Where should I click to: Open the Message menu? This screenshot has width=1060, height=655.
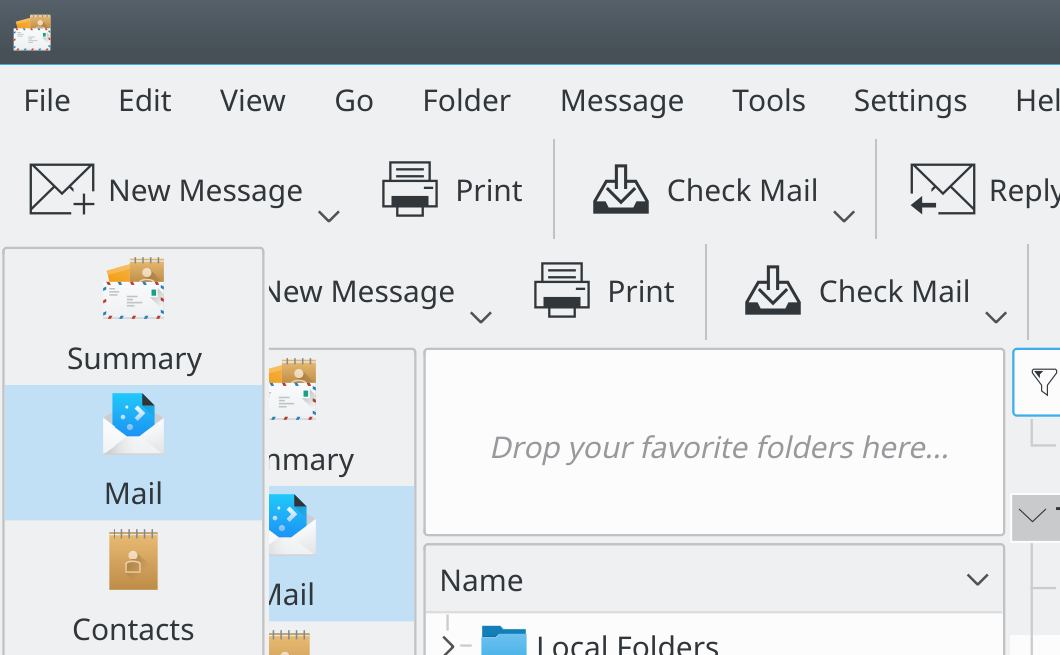tap(621, 101)
